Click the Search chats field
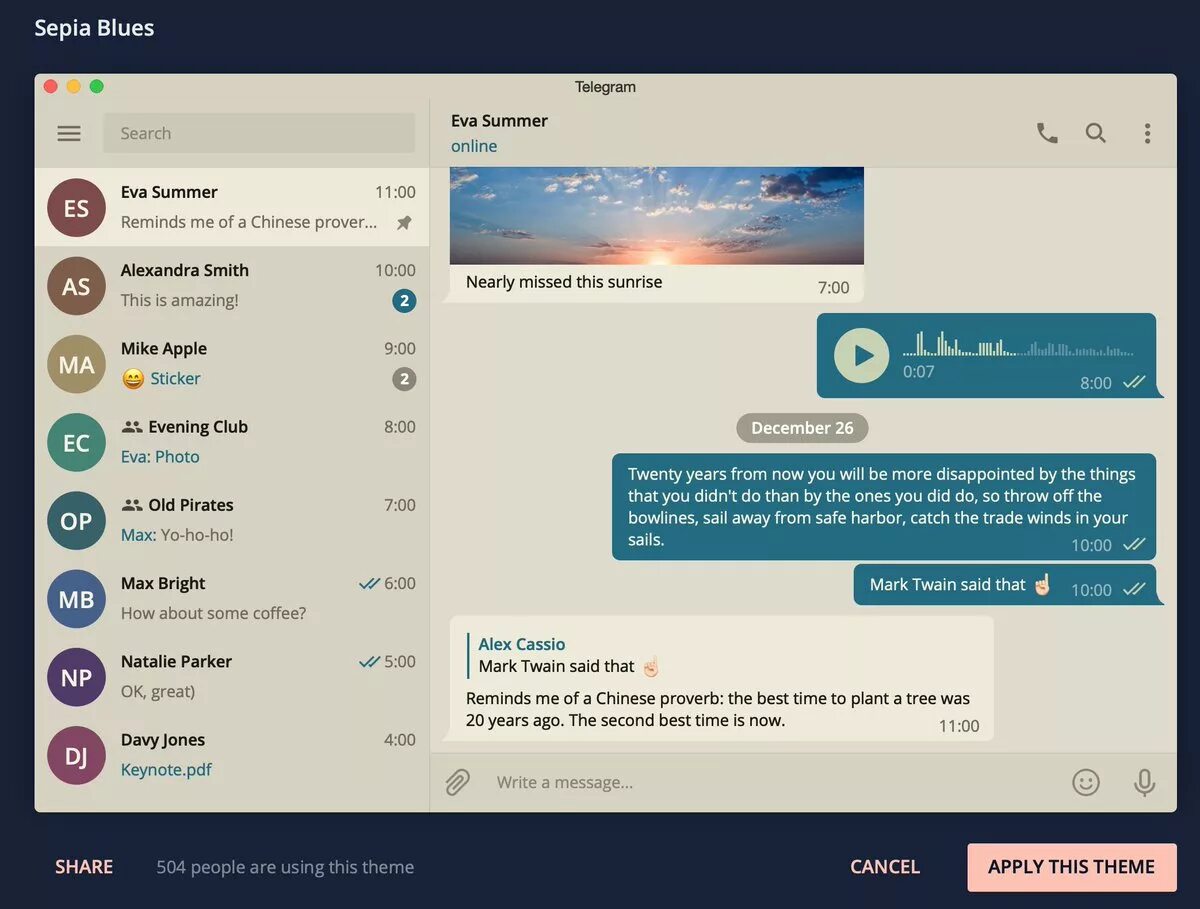 259,133
